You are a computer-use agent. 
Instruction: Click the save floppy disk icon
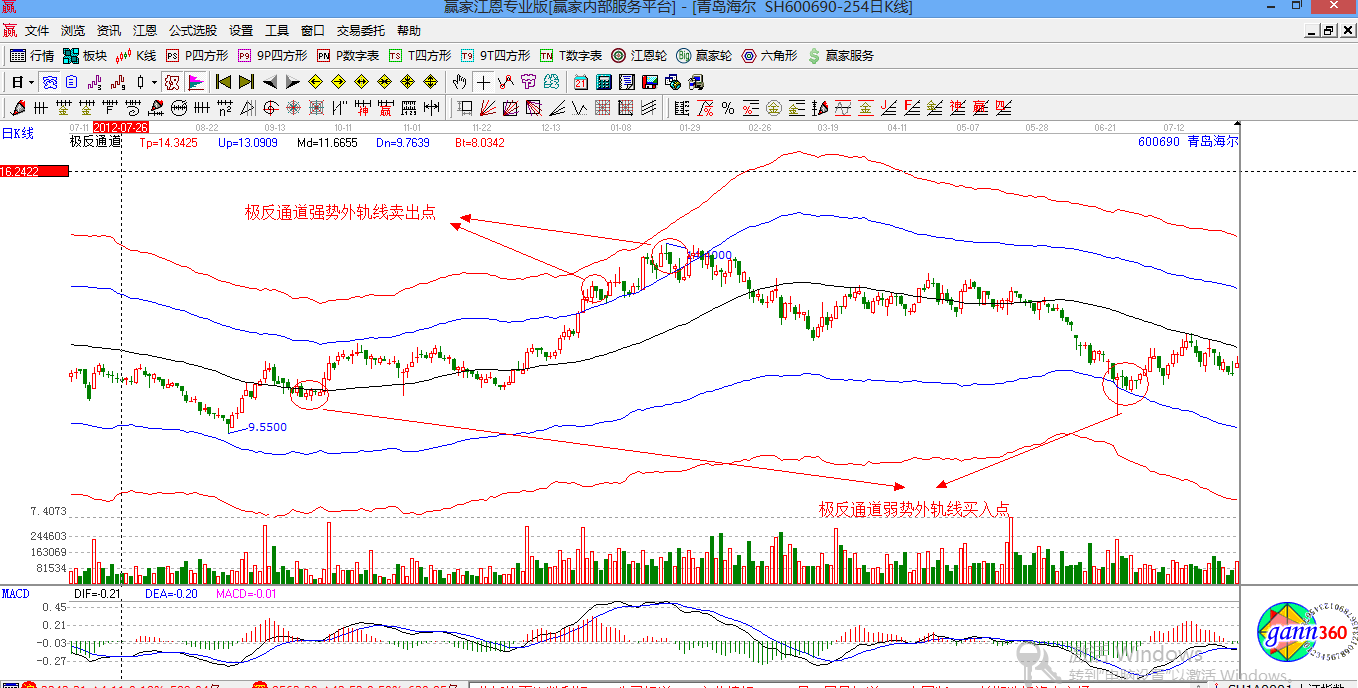tap(649, 82)
